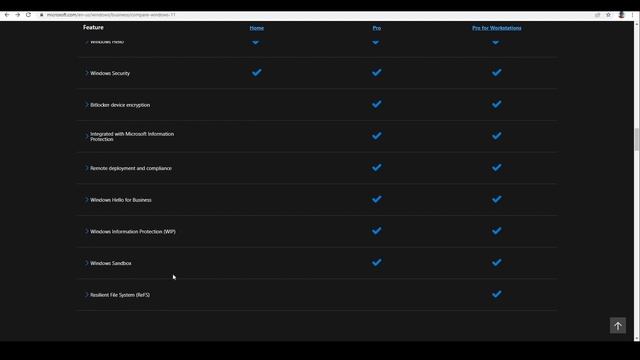The height and width of the screenshot is (360, 640).
Task: Bookmark this page with the star icon
Action: pos(608,15)
